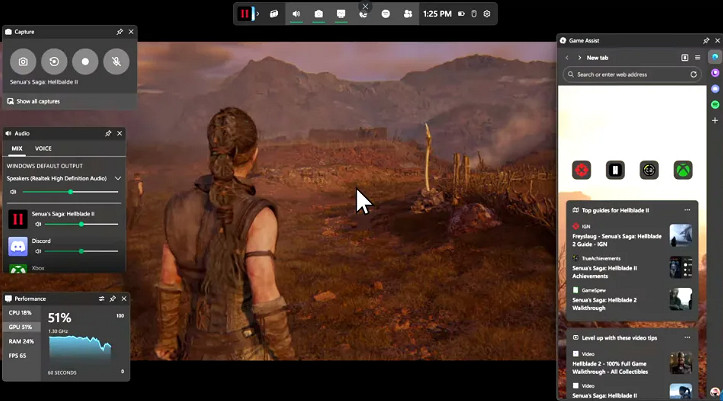Click the record last 30 seconds button
Viewport: 723px width, 401px height.
tap(54, 61)
